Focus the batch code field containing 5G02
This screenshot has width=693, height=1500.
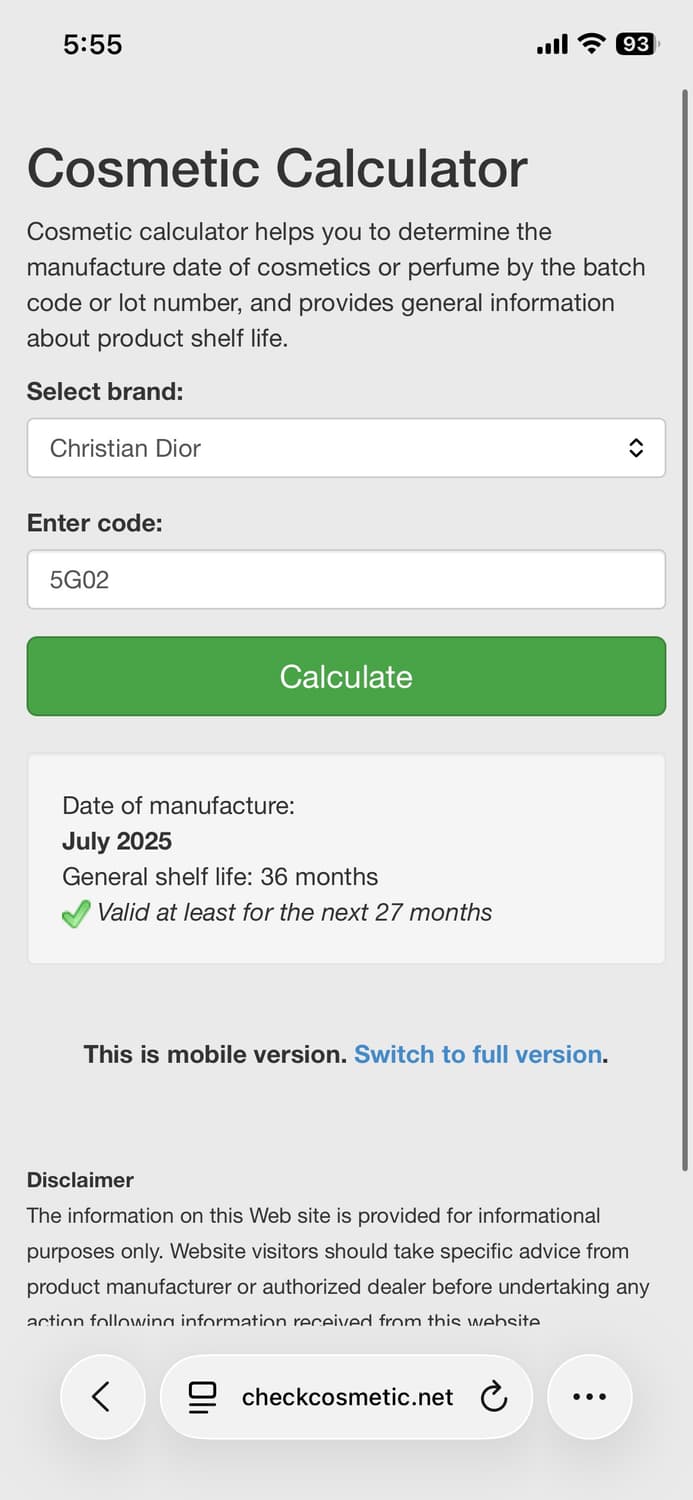pos(345,579)
